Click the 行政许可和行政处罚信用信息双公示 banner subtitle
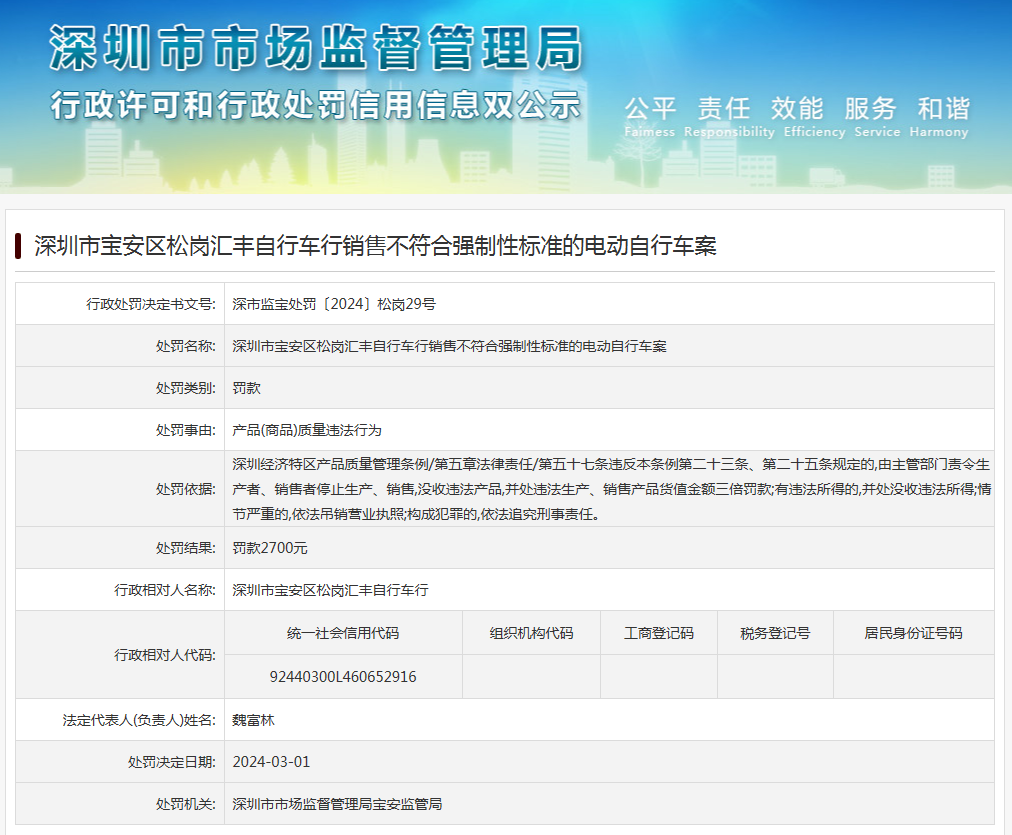This screenshot has height=835, width=1012. click(316, 105)
